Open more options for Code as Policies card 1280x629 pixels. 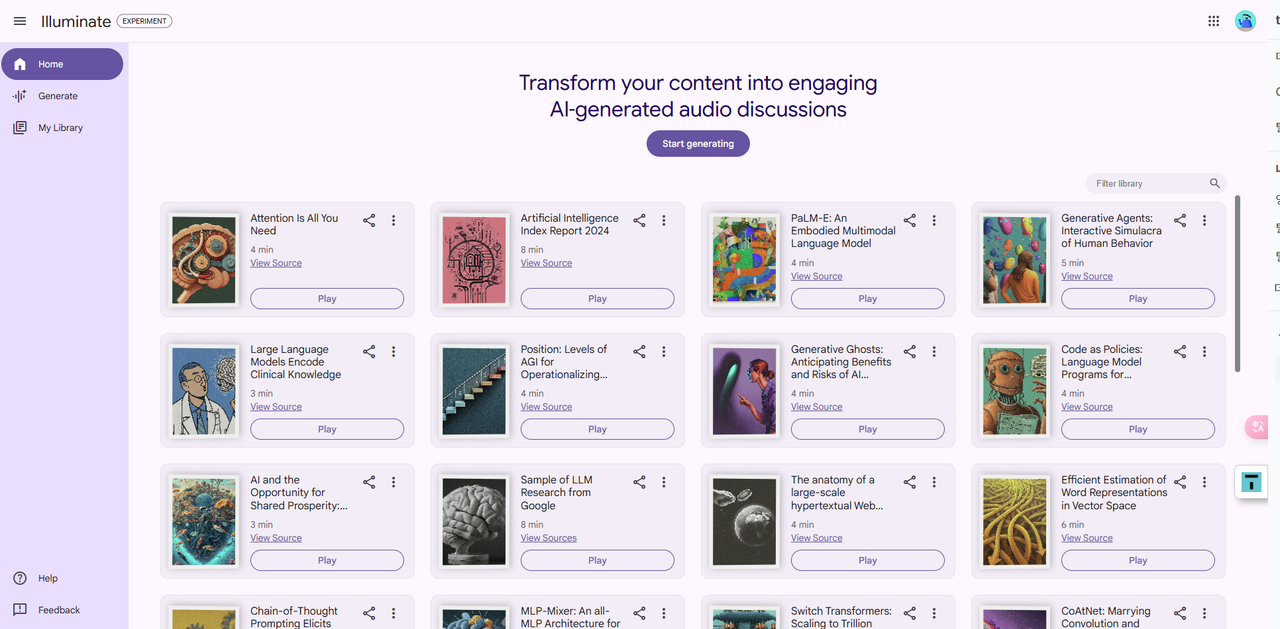click(1204, 351)
